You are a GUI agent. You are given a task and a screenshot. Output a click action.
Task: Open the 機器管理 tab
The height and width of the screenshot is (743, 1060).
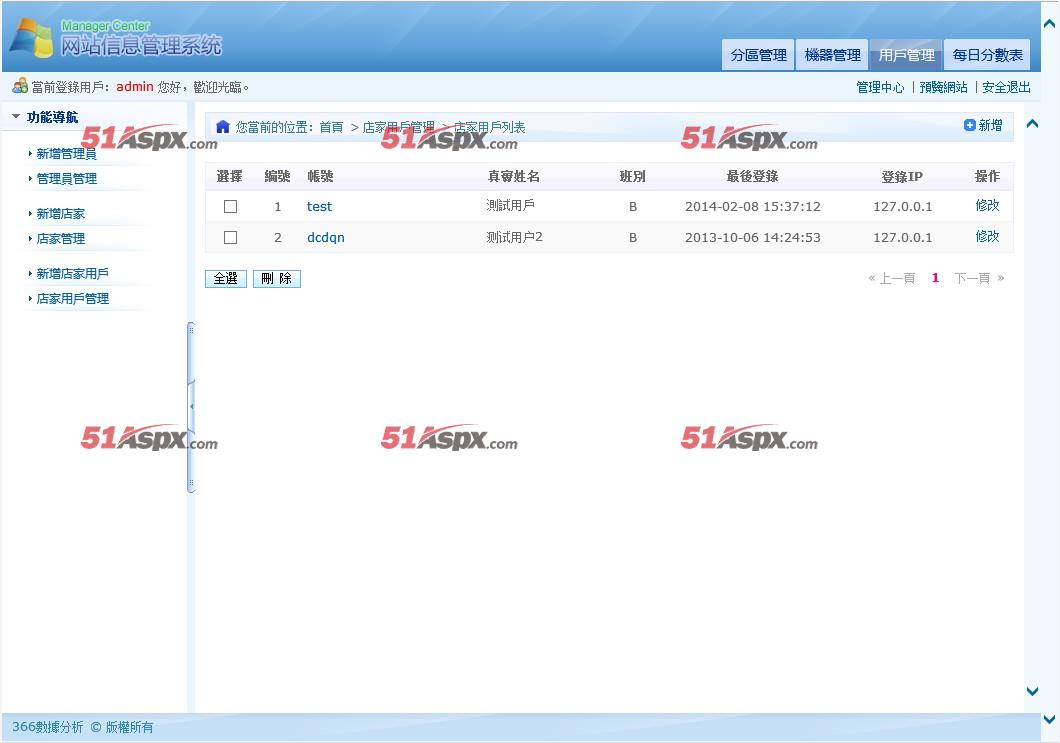point(832,55)
